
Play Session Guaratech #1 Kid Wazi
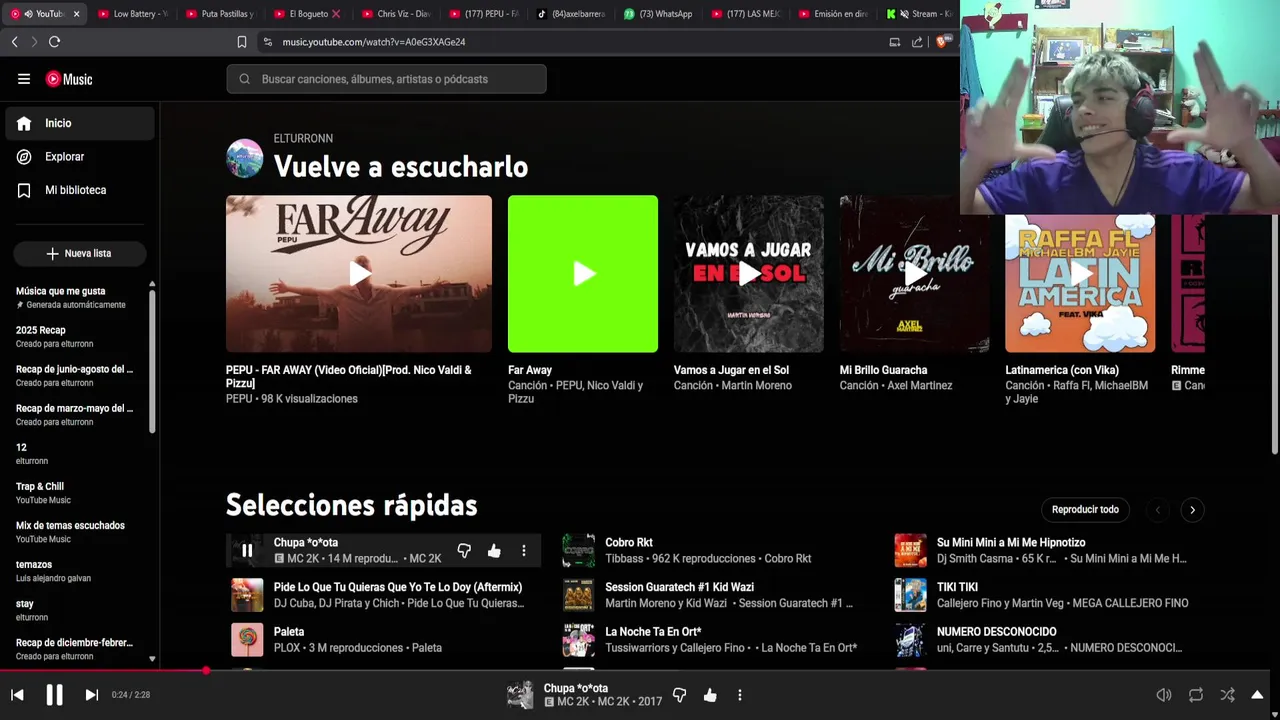pos(579,595)
